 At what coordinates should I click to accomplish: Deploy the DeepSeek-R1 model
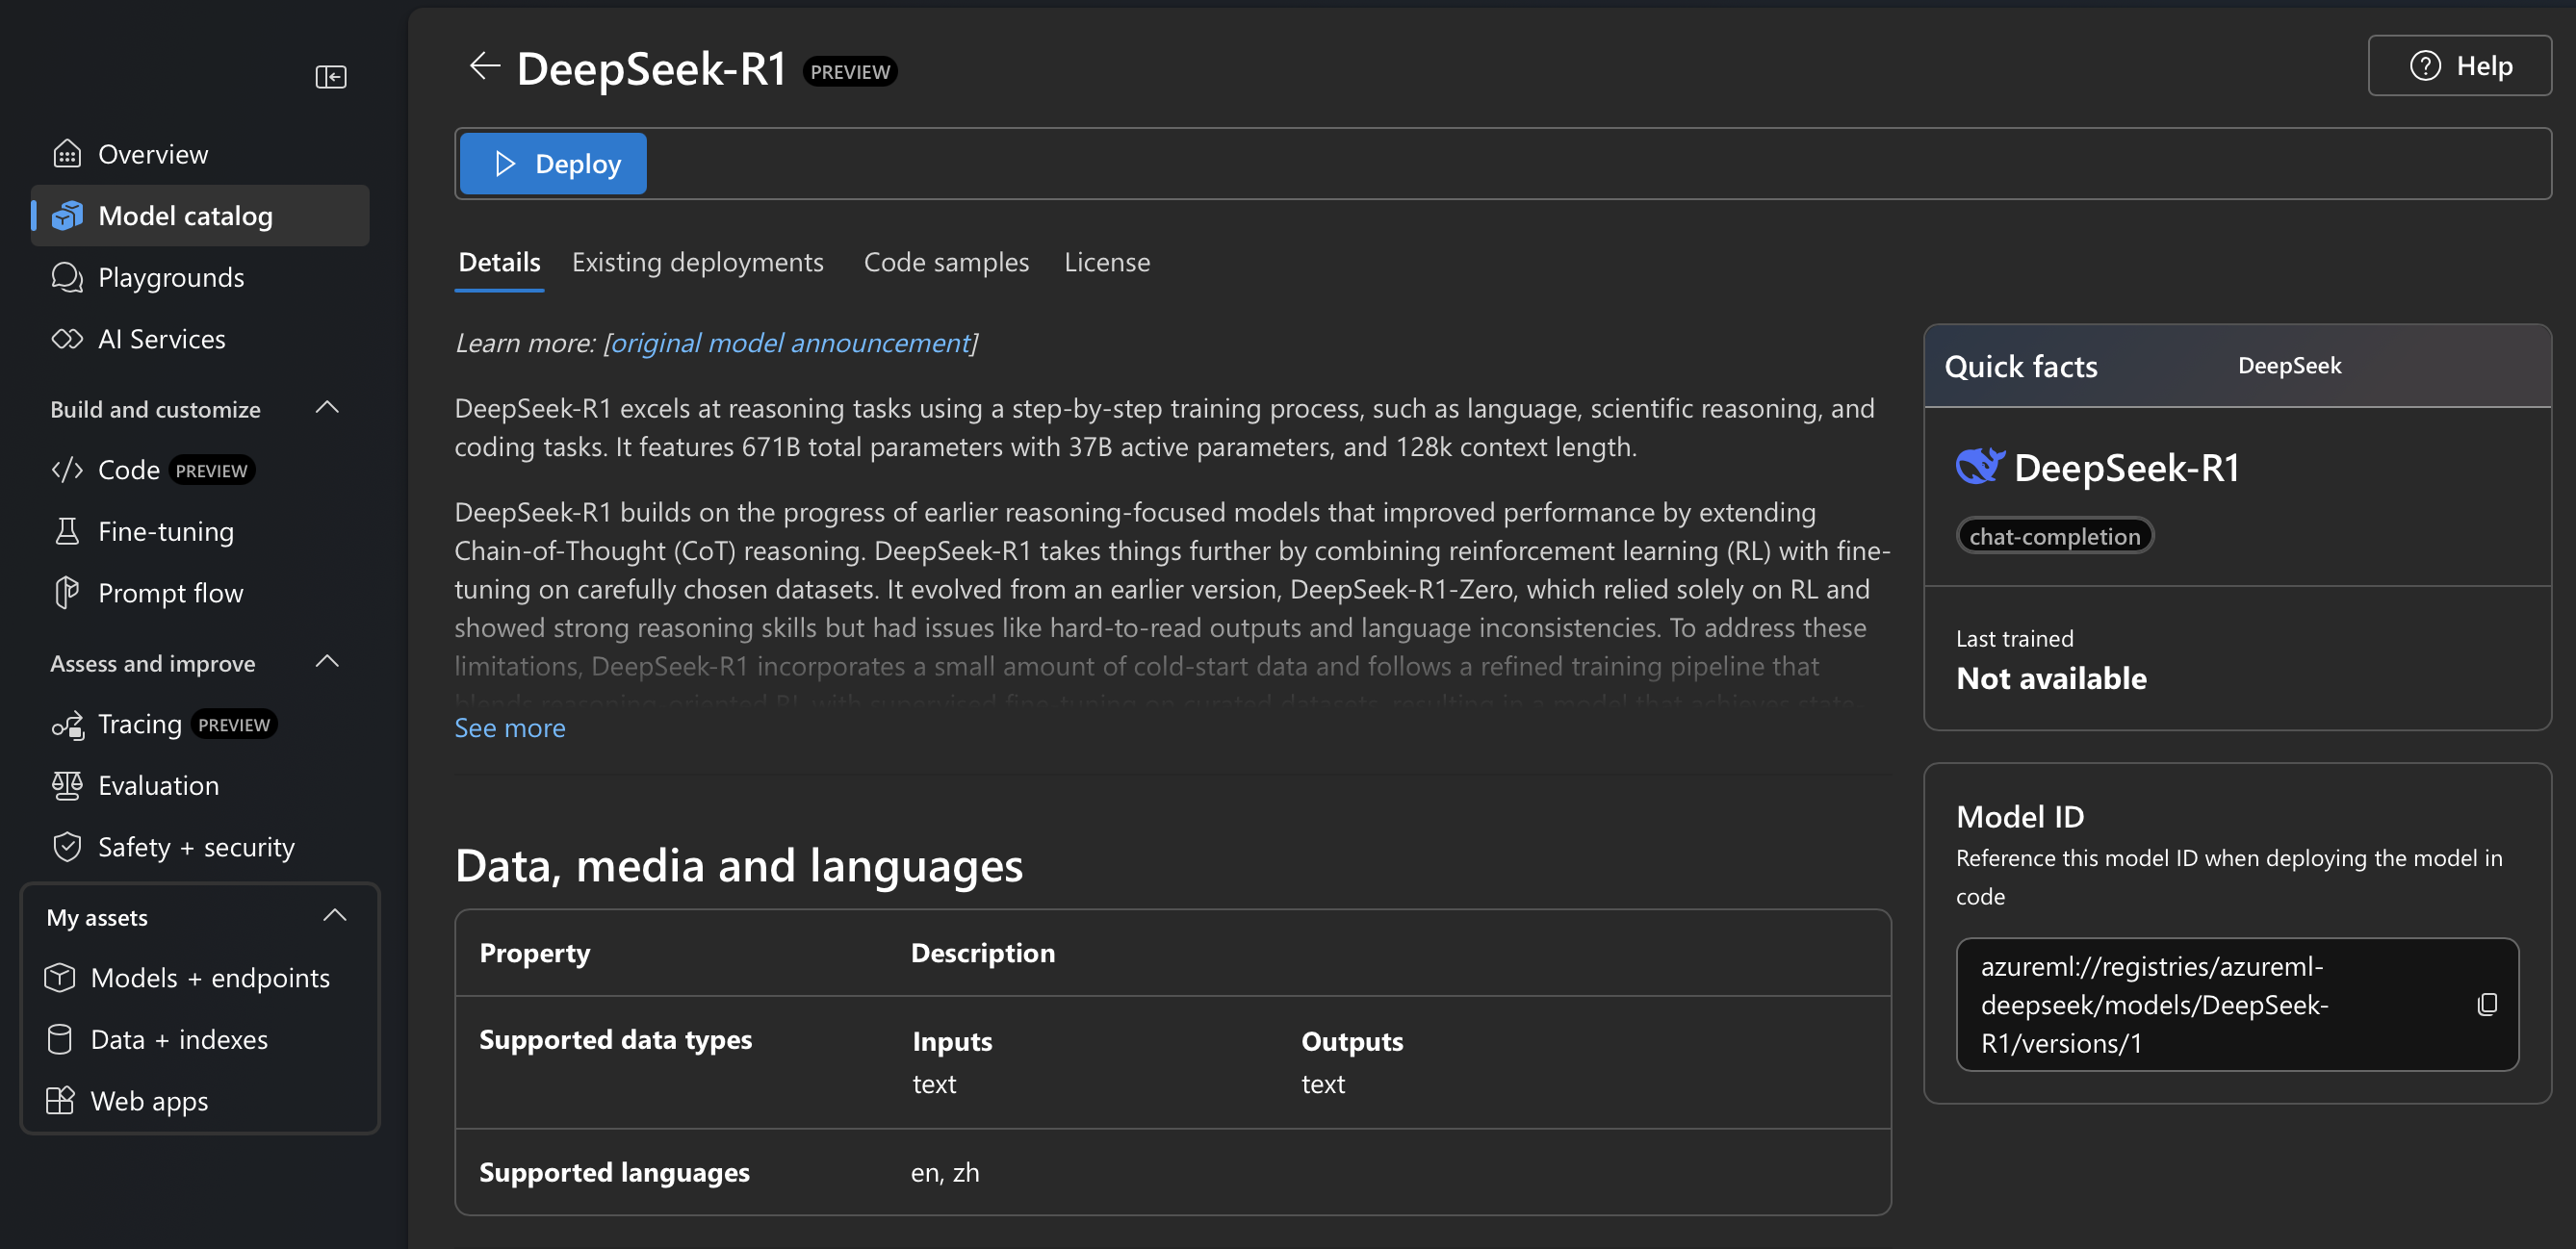tap(553, 163)
